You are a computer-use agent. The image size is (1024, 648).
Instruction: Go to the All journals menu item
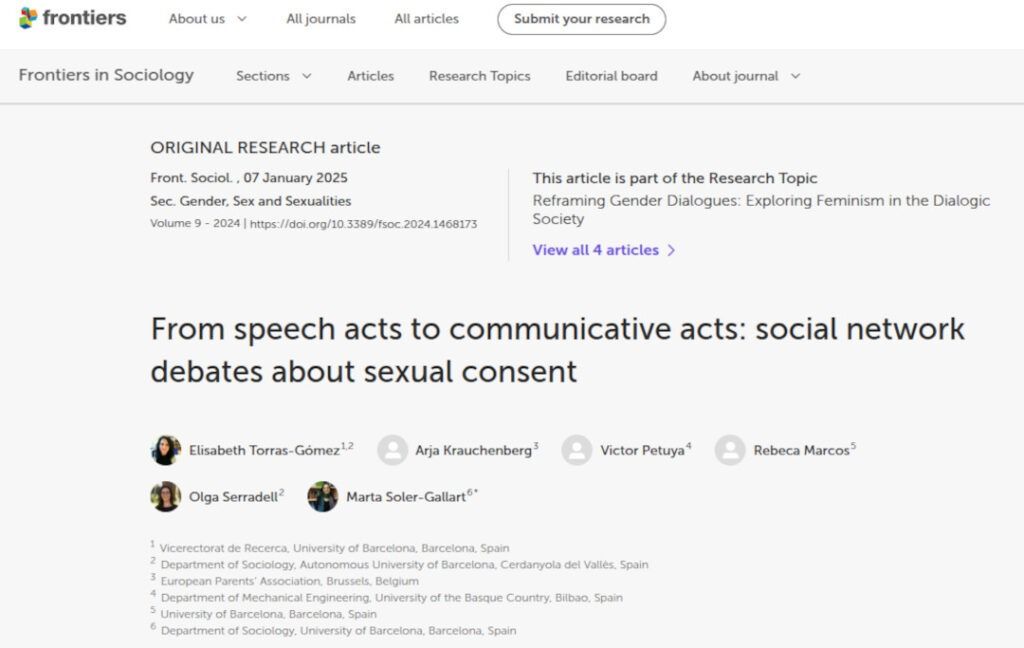tap(320, 18)
